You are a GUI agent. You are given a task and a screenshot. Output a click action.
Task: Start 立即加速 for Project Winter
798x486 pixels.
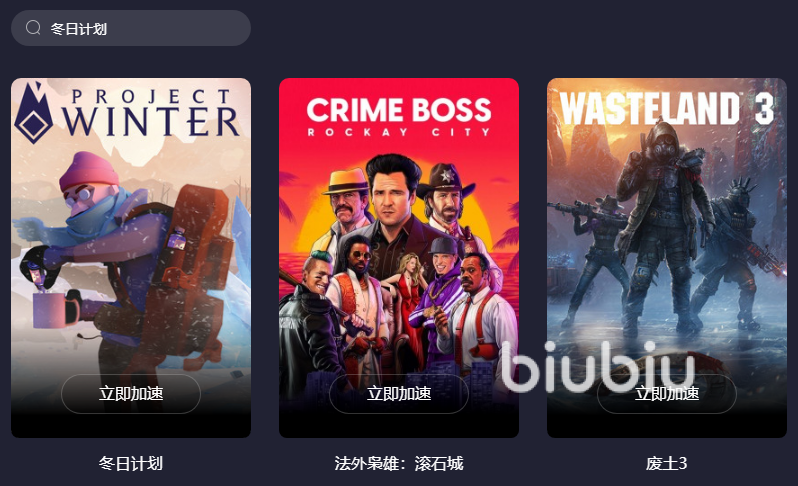(x=131, y=393)
